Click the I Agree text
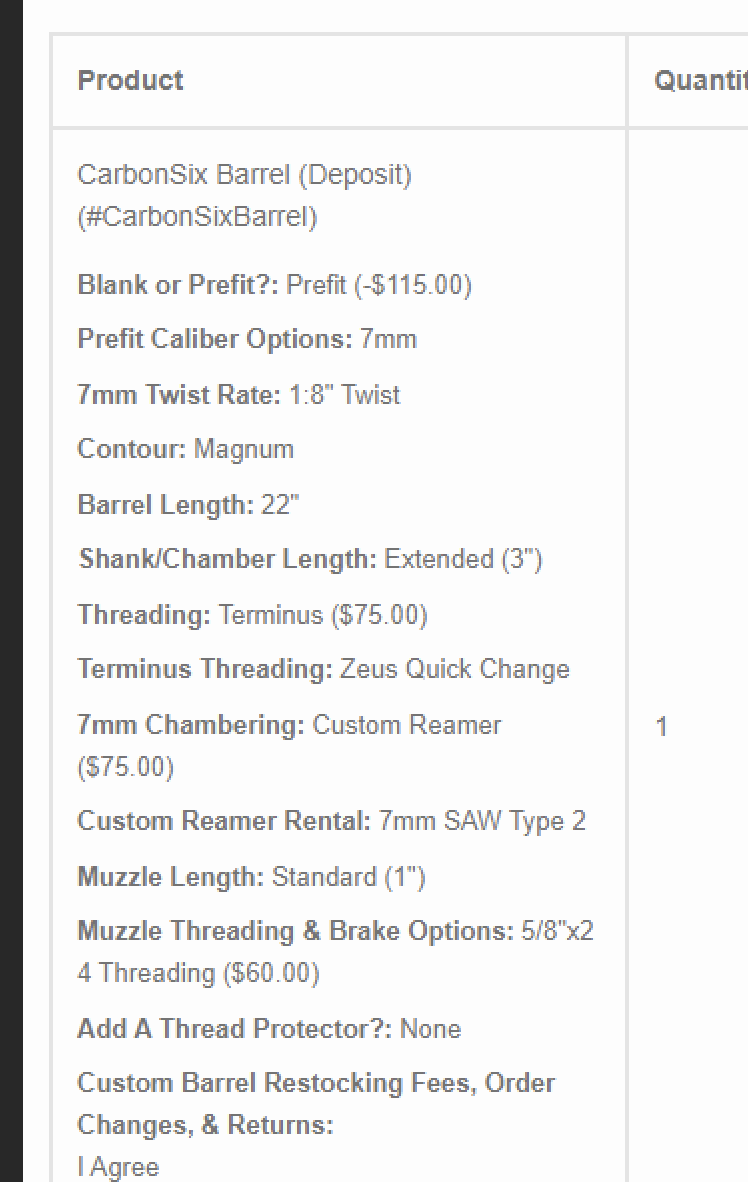This screenshot has height=1182, width=748. pos(118,1167)
